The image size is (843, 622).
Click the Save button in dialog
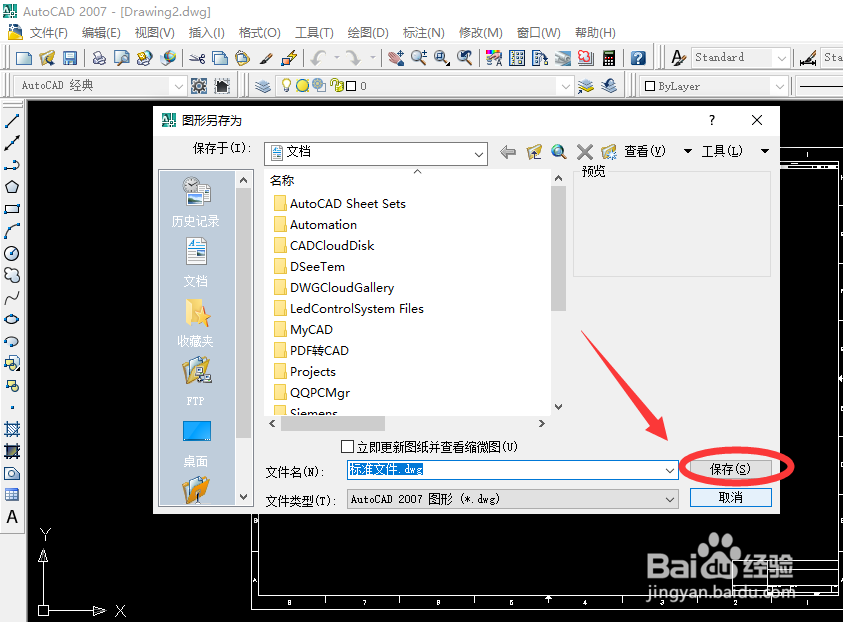[x=730, y=469]
